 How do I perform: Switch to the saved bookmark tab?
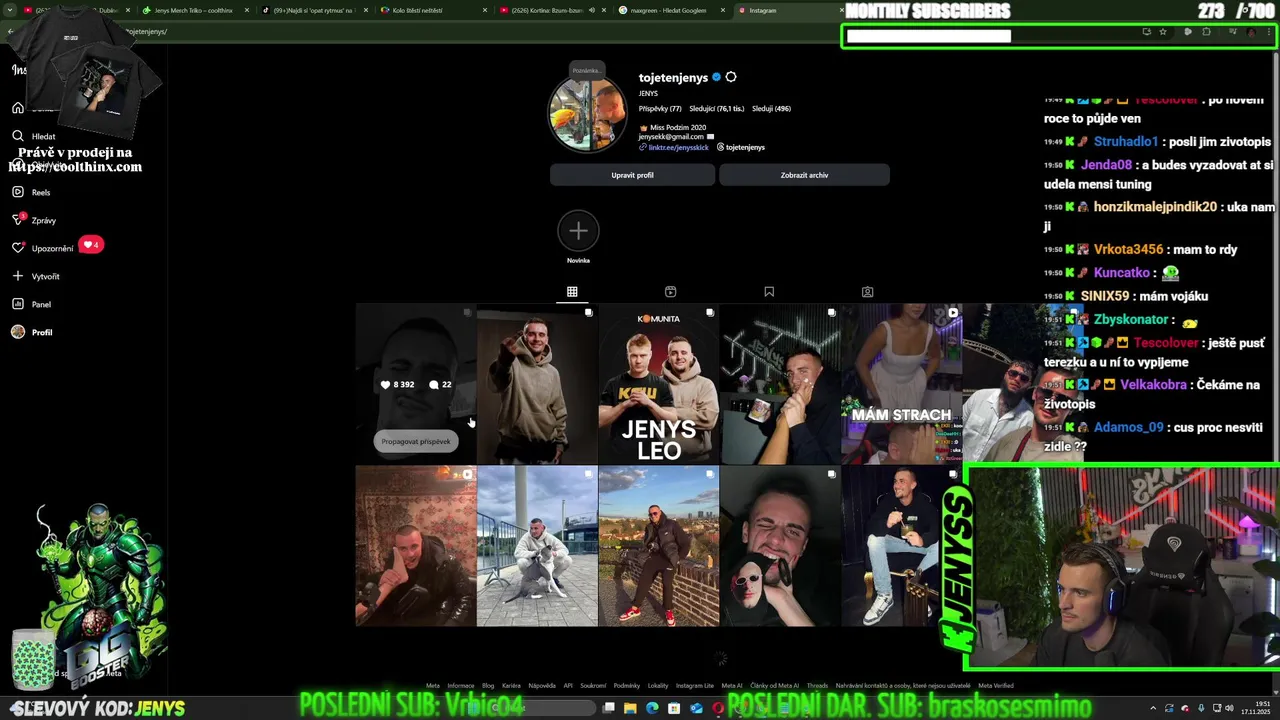pos(769,292)
